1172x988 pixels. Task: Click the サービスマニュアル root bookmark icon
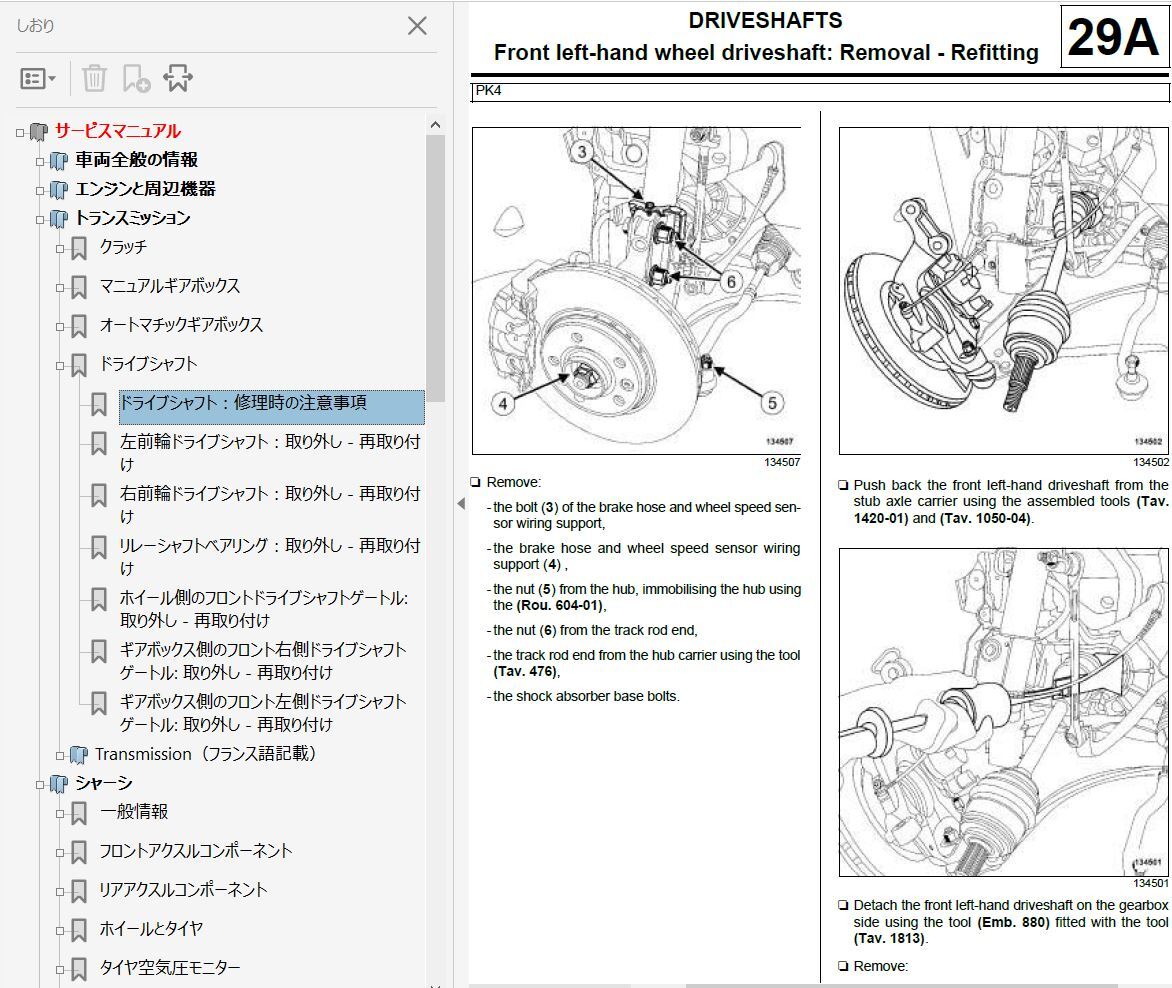click(39, 131)
